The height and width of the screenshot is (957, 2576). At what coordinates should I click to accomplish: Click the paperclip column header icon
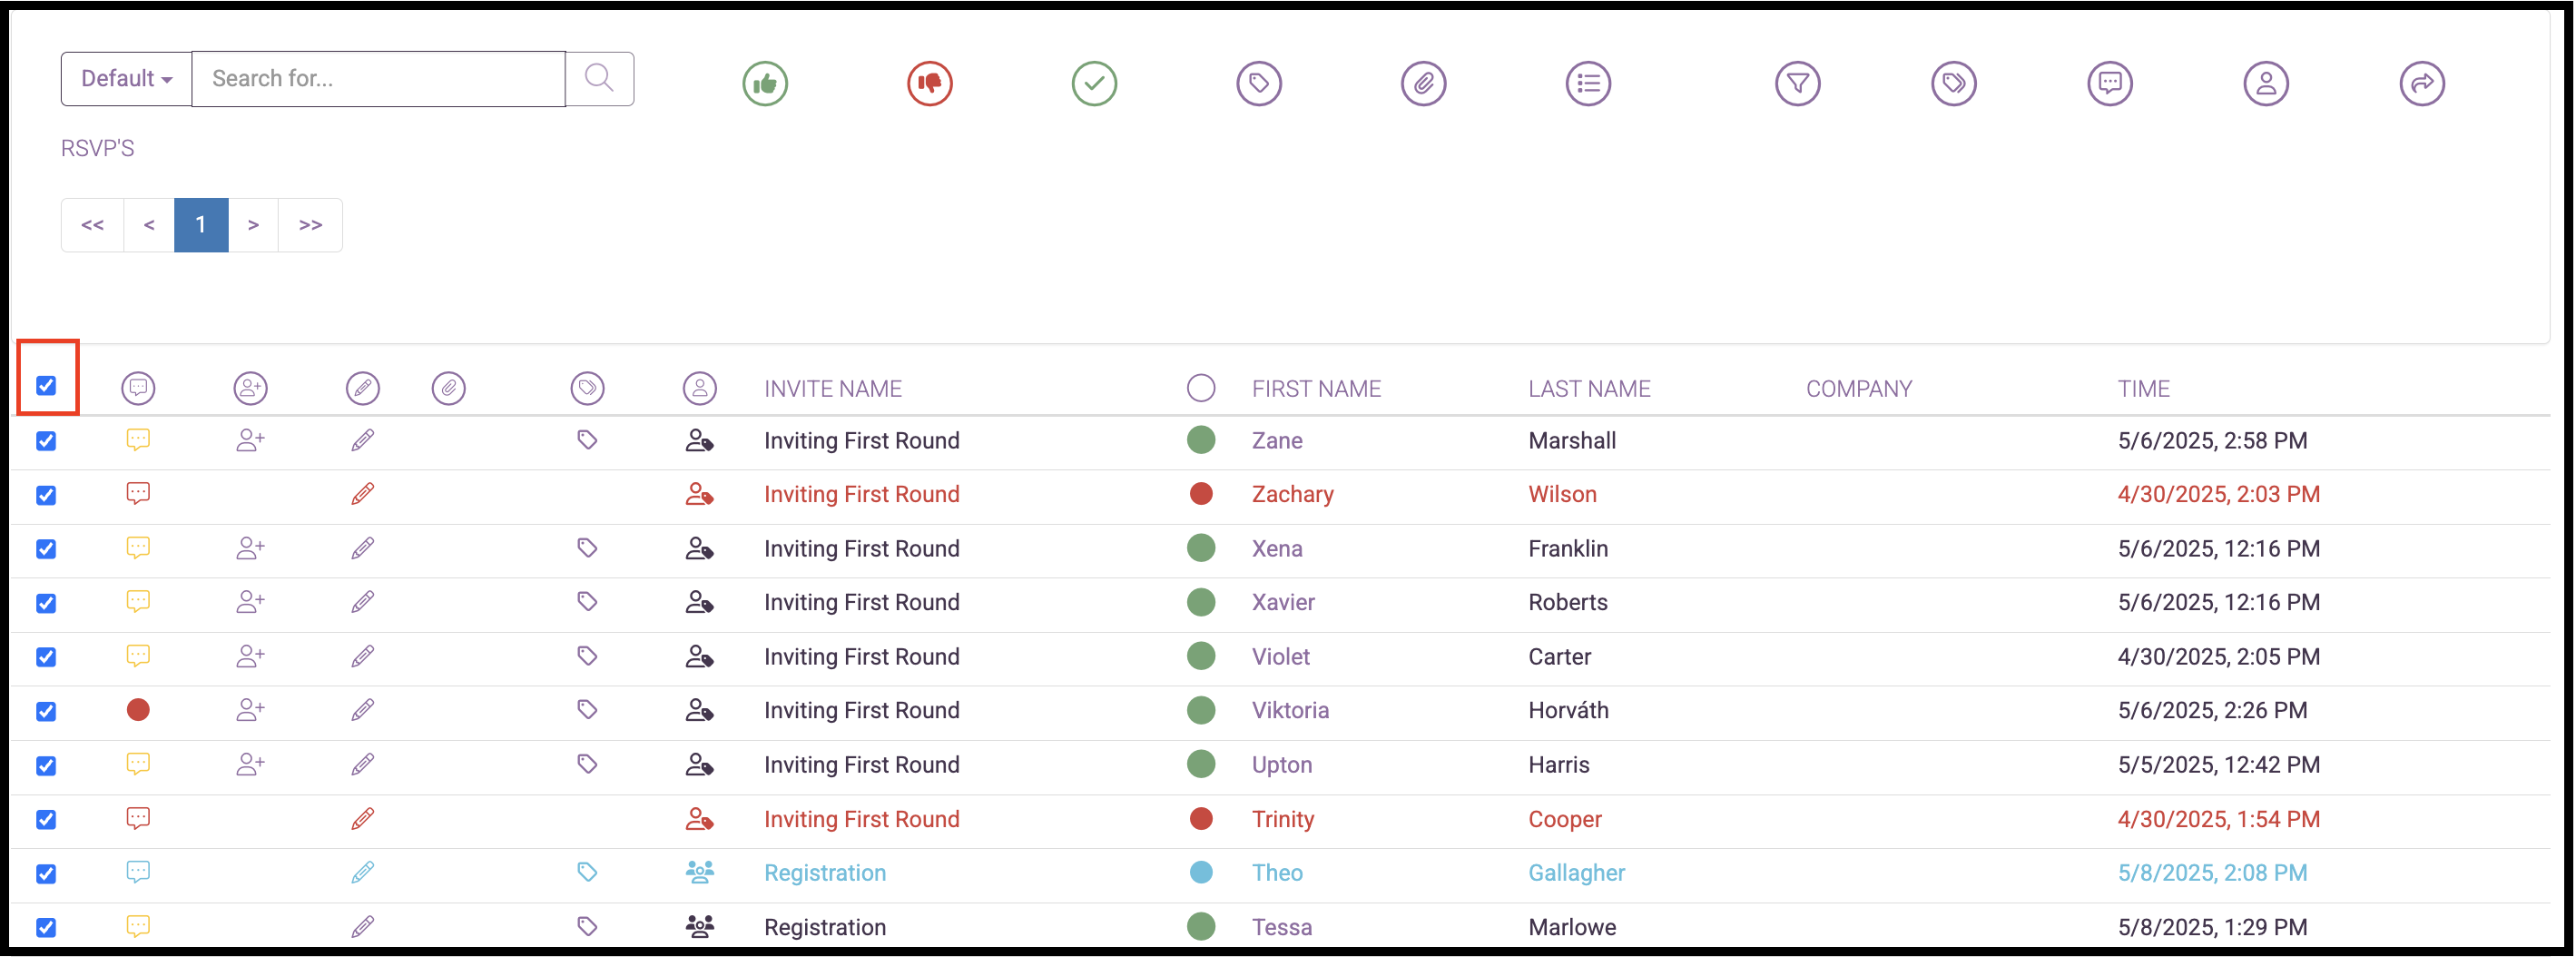[449, 388]
